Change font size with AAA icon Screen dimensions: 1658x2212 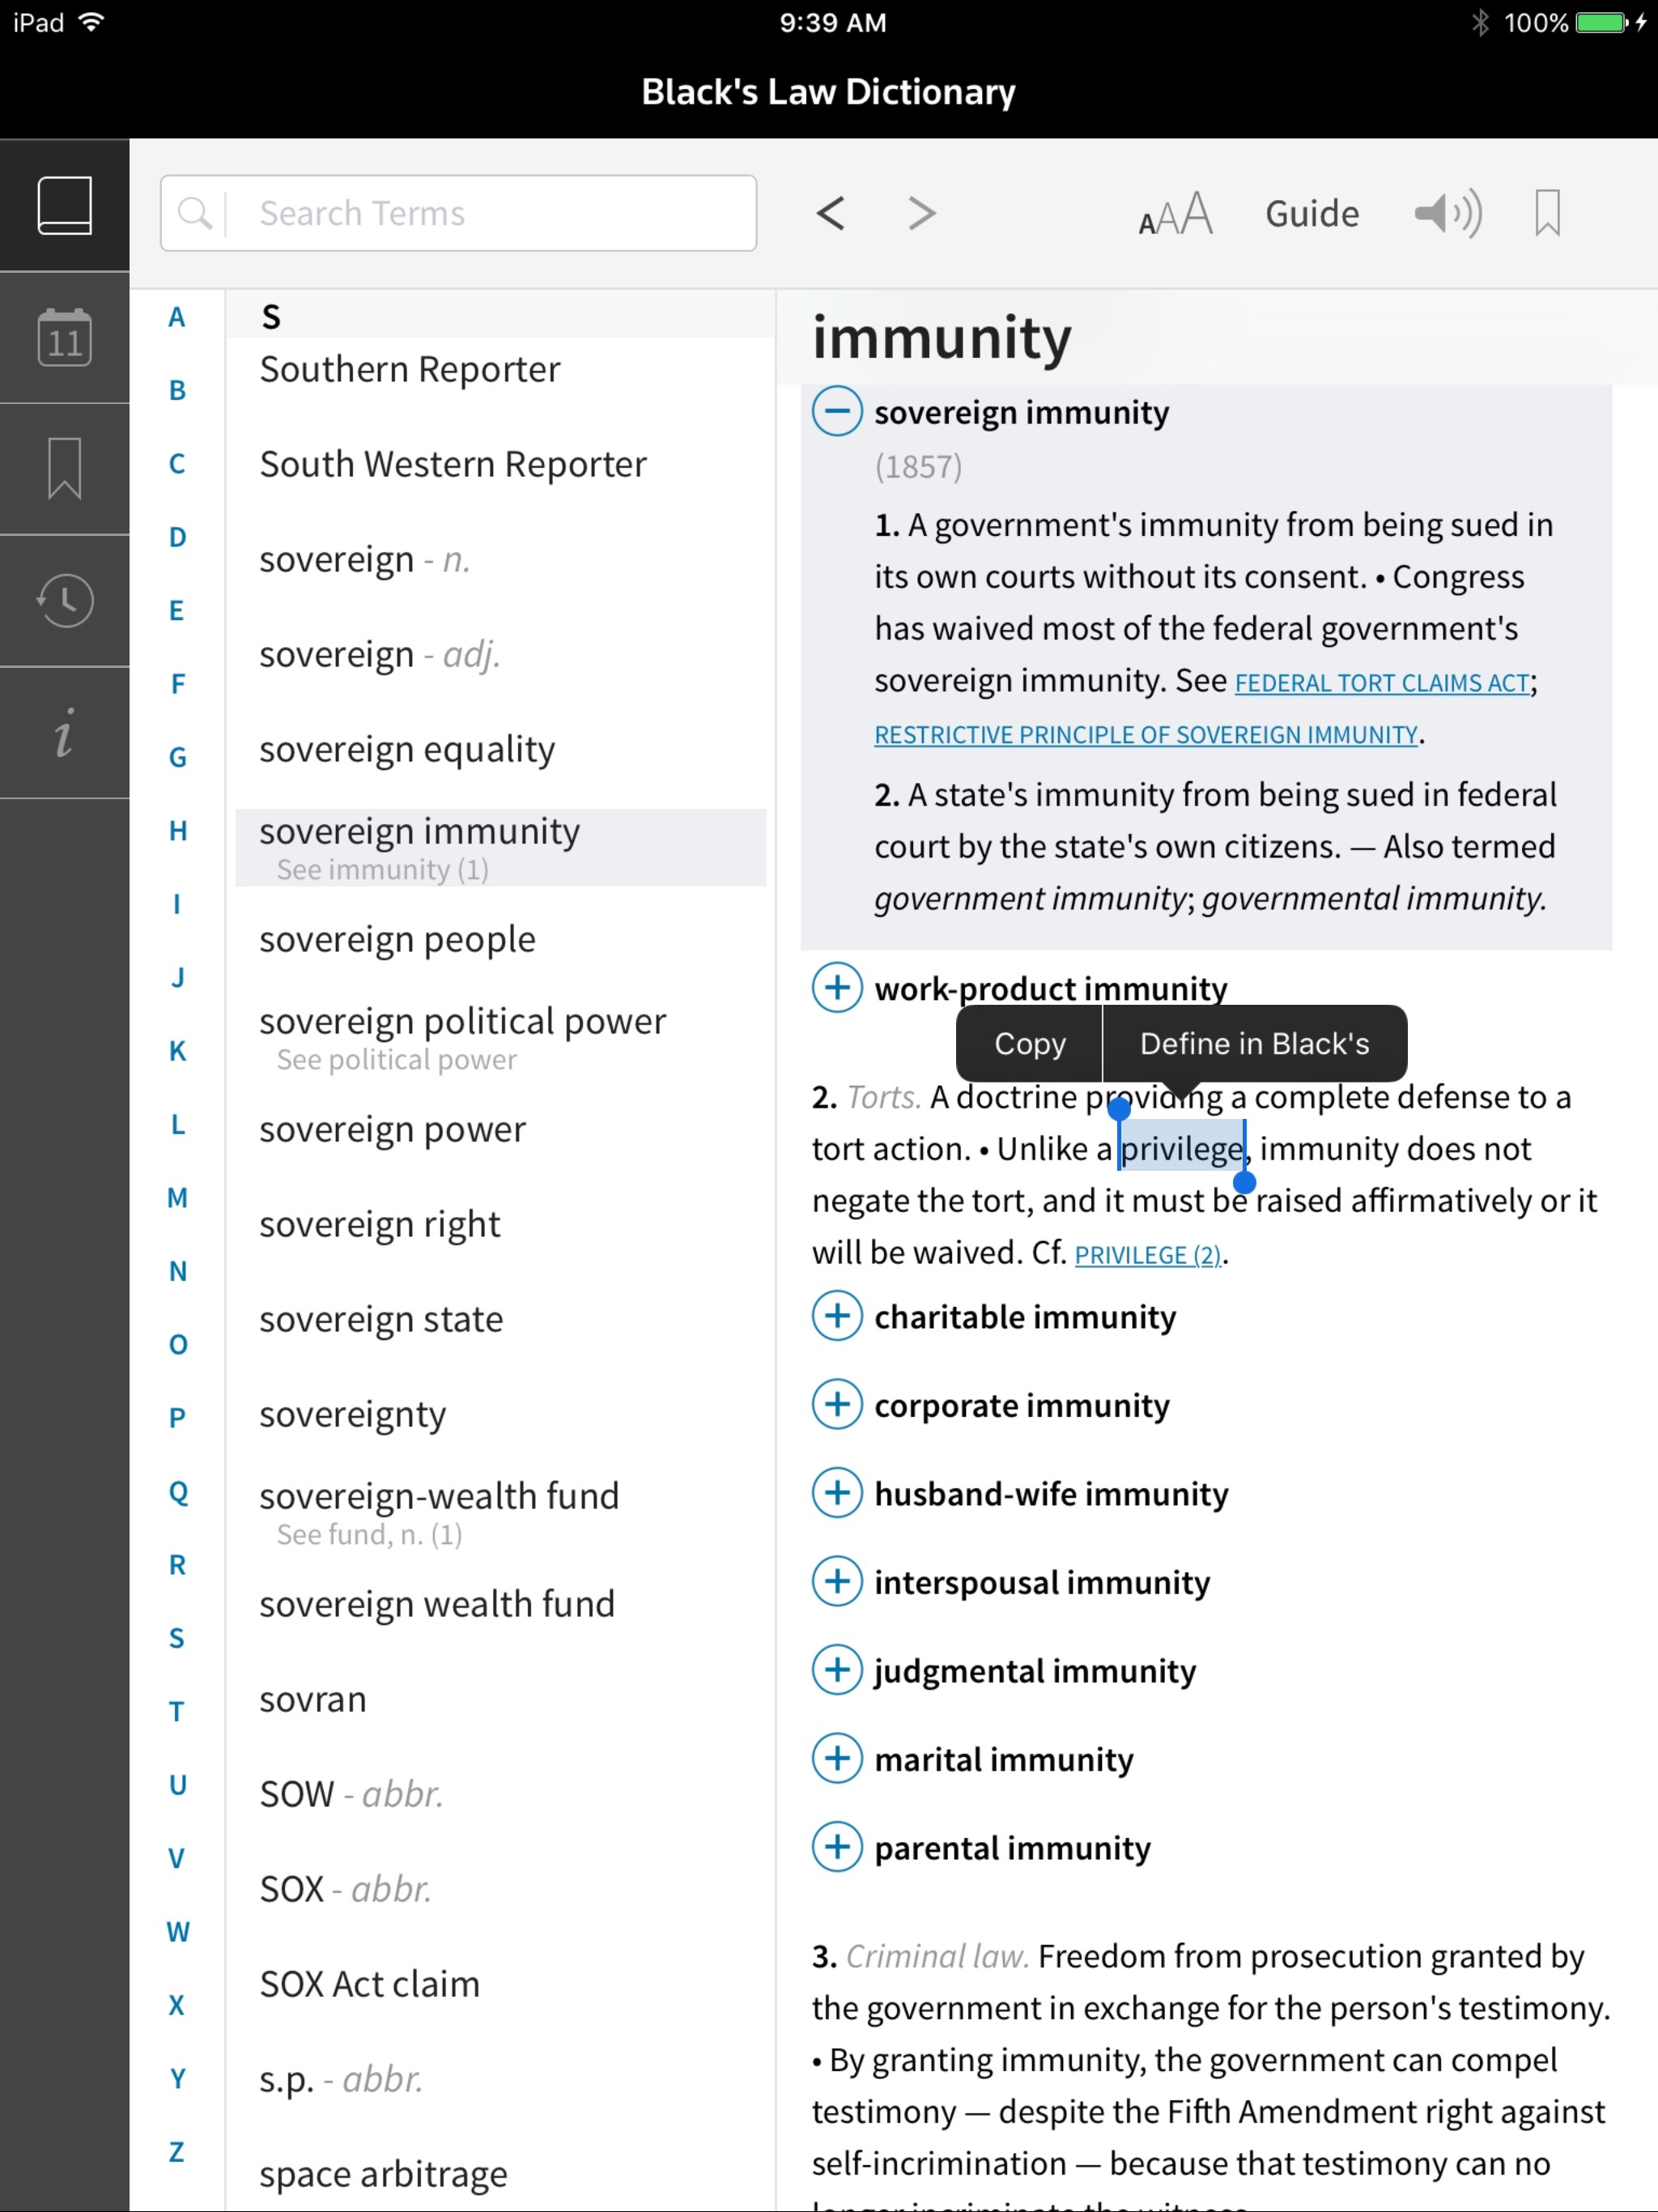1175,214
